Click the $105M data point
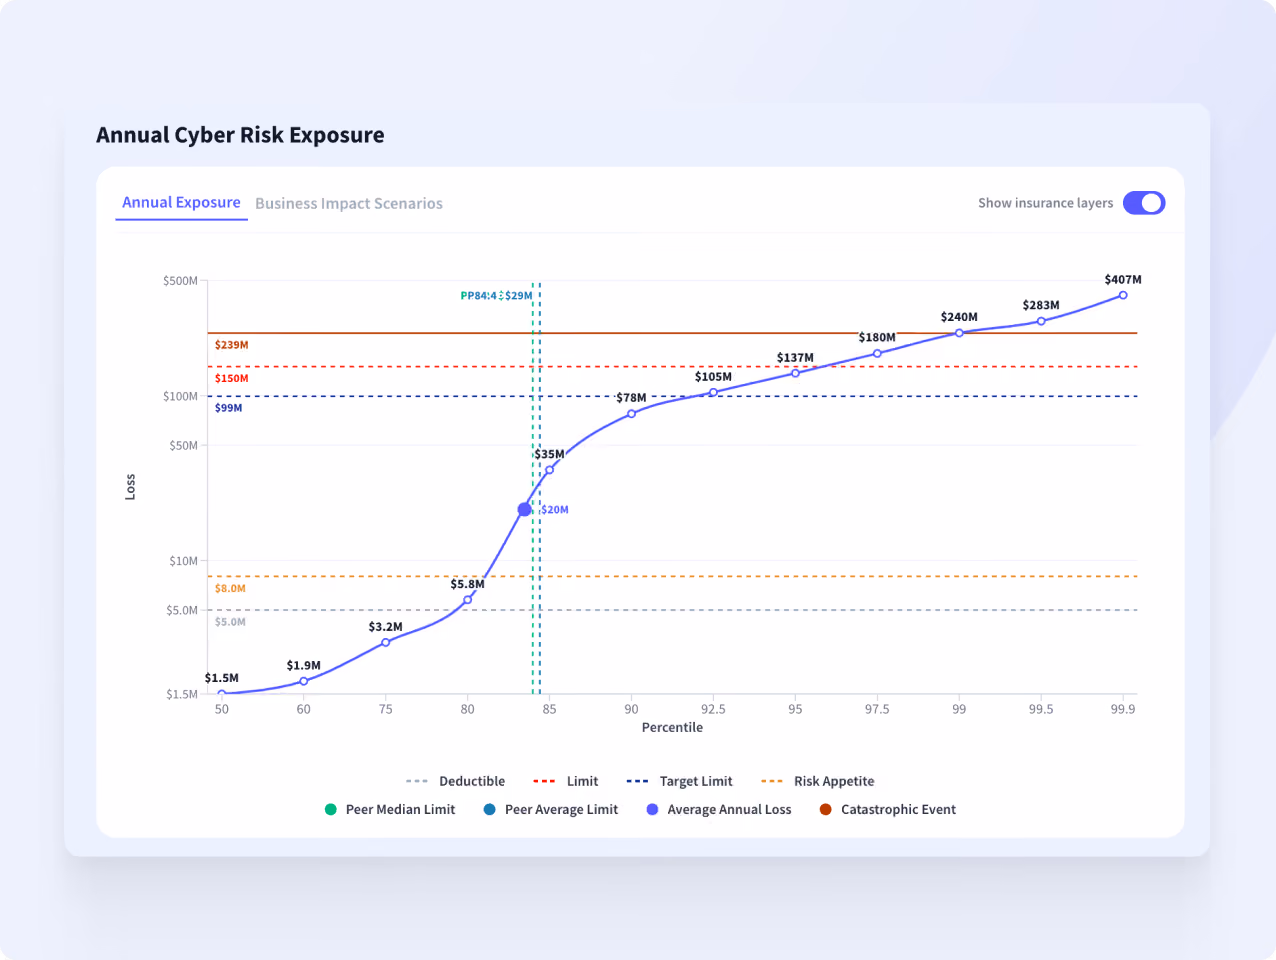The width and height of the screenshot is (1276, 960). point(713,393)
